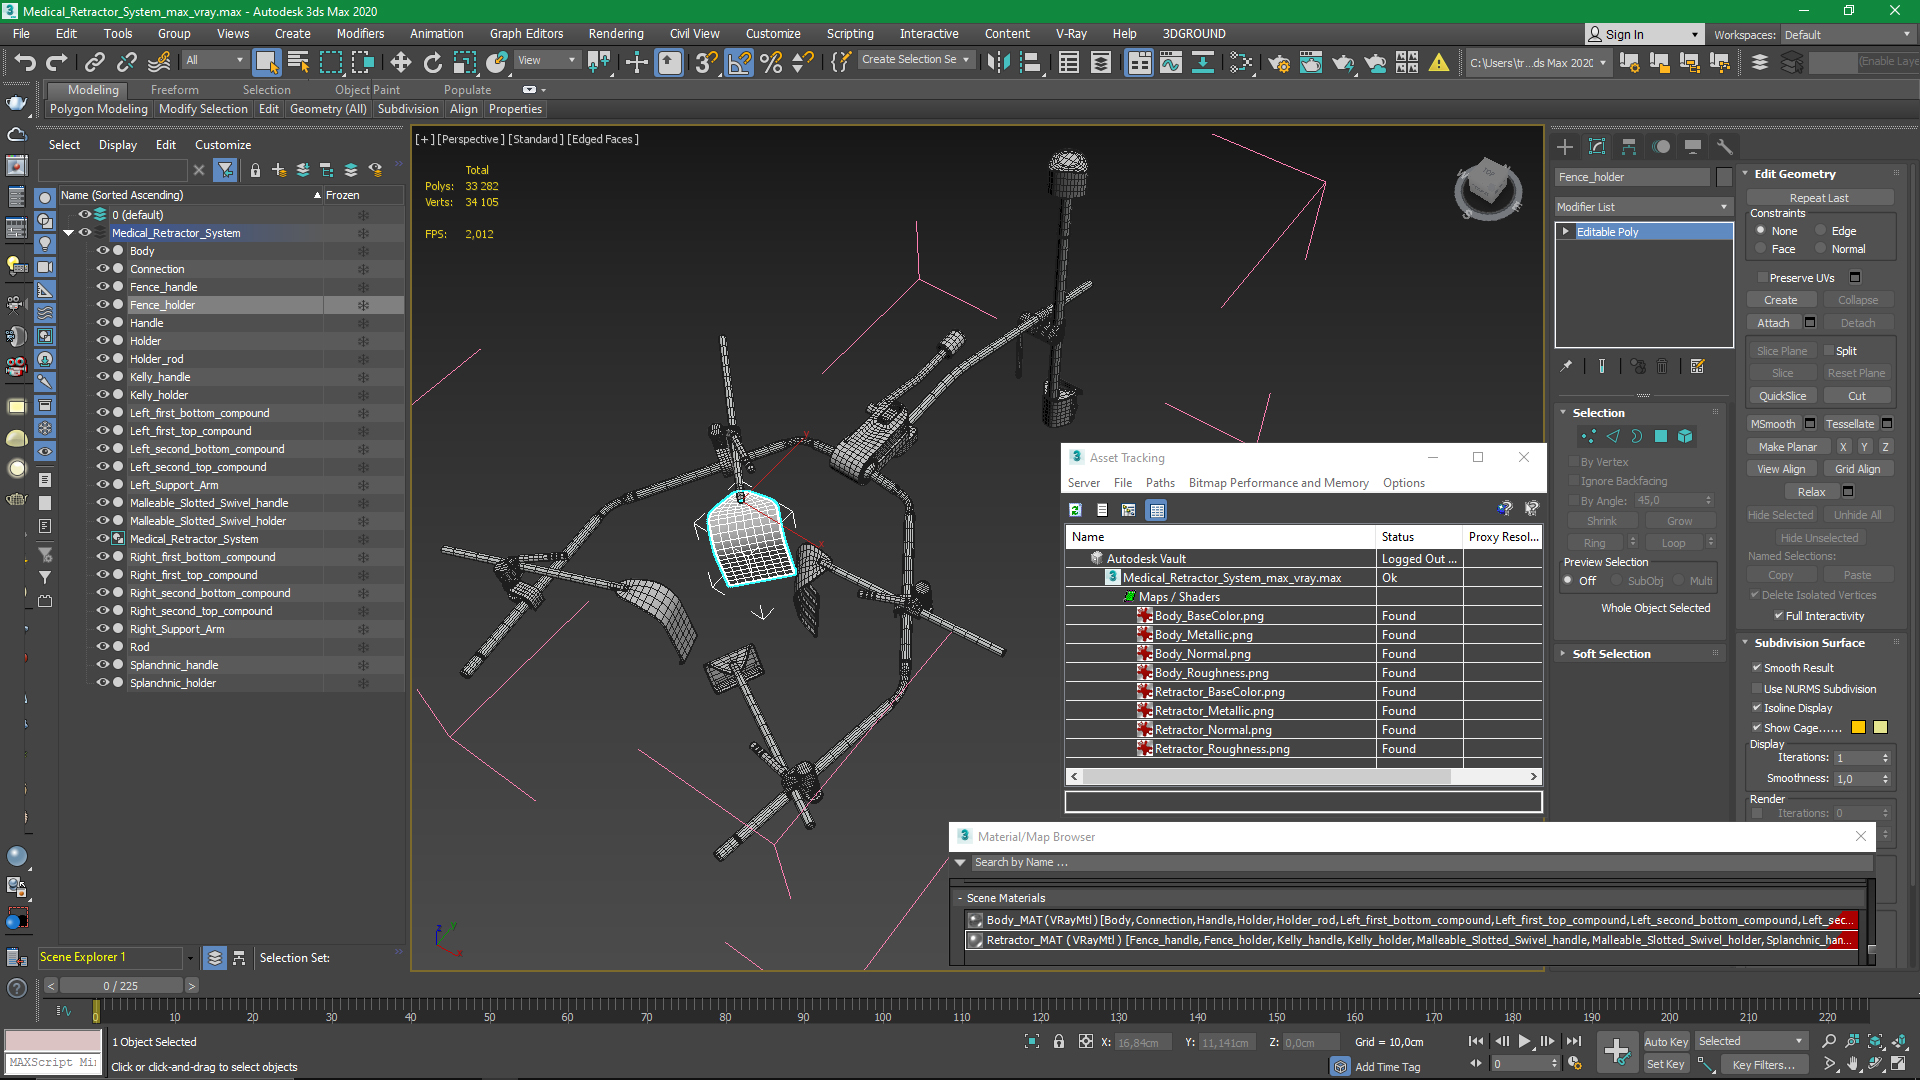Hide the Fence_holder object eye icon
The height and width of the screenshot is (1080, 1920).
click(x=102, y=305)
